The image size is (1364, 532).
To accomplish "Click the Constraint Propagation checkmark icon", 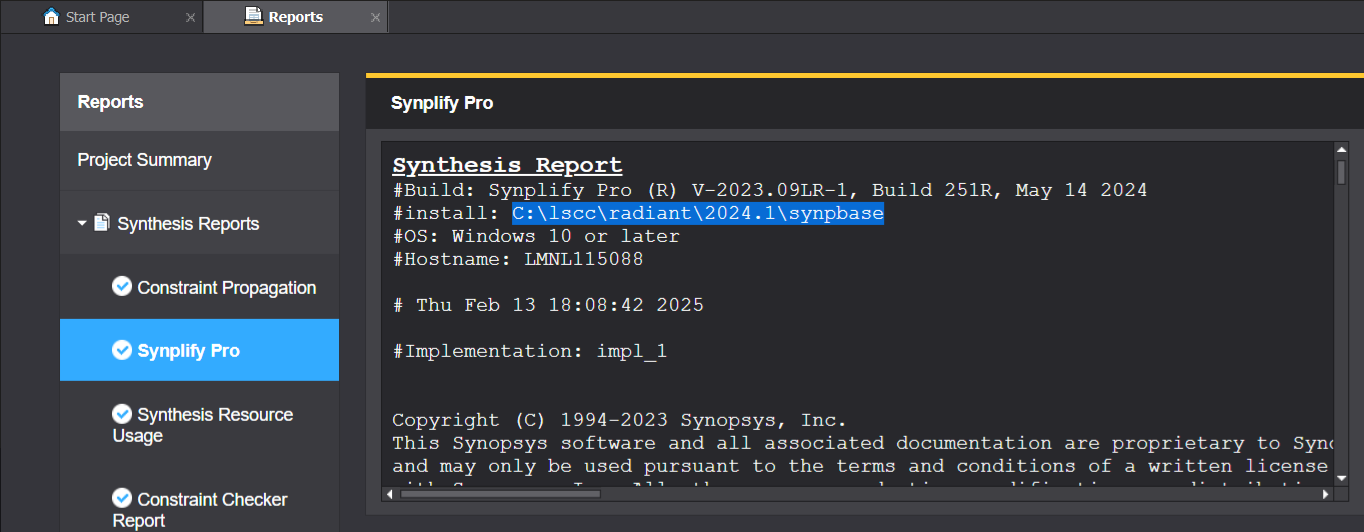I will click(122, 287).
